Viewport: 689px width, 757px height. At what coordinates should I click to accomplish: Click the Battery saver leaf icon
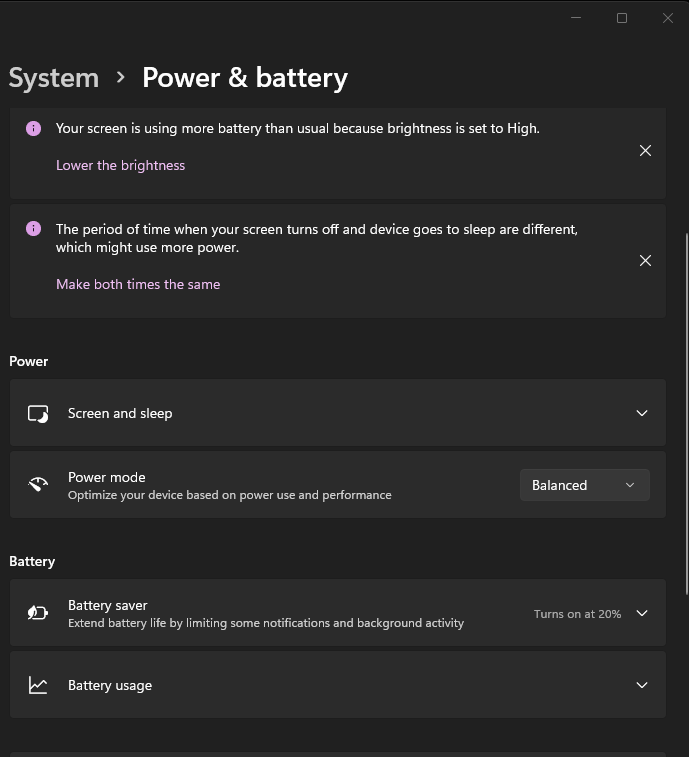(38, 613)
